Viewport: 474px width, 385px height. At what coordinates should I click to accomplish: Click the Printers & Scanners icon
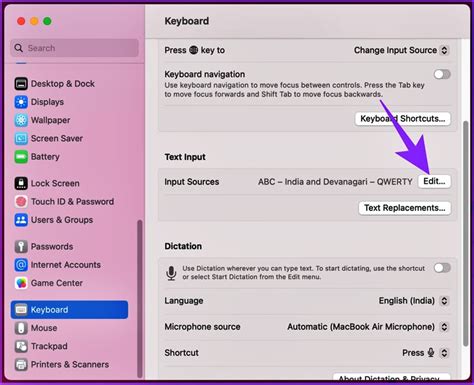[21, 364]
